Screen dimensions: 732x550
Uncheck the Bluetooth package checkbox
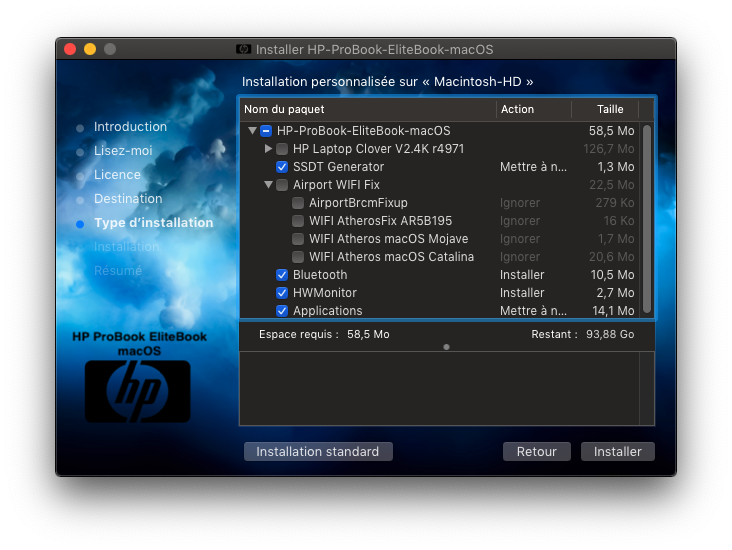coord(282,275)
